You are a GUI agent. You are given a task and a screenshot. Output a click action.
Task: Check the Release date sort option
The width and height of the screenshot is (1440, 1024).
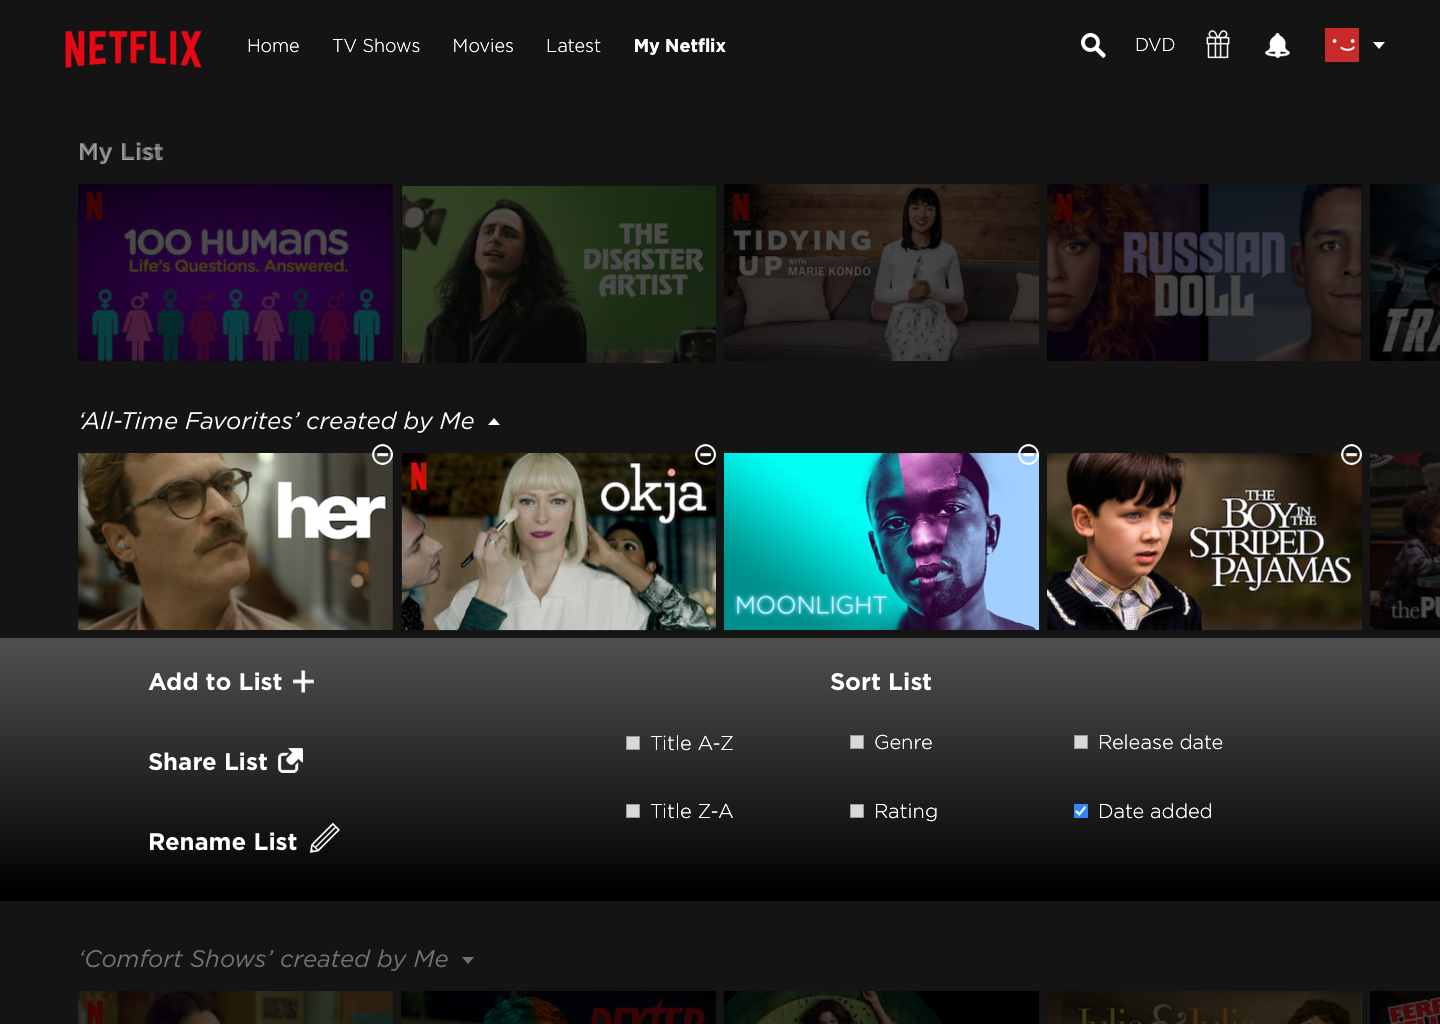pos(1080,742)
